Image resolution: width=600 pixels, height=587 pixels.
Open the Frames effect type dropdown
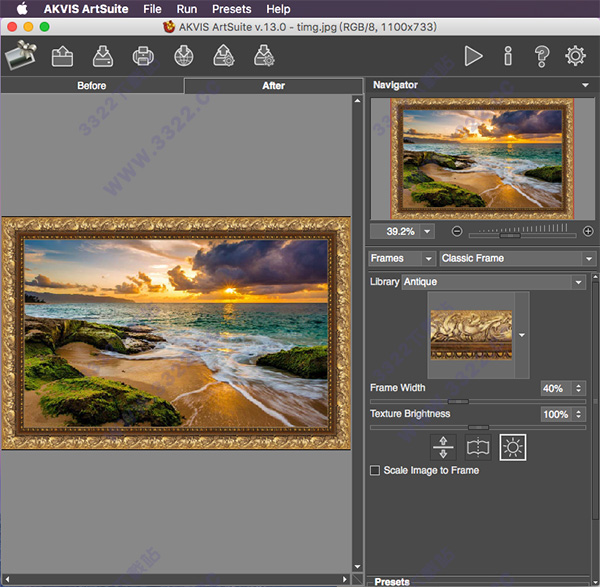coord(402,258)
